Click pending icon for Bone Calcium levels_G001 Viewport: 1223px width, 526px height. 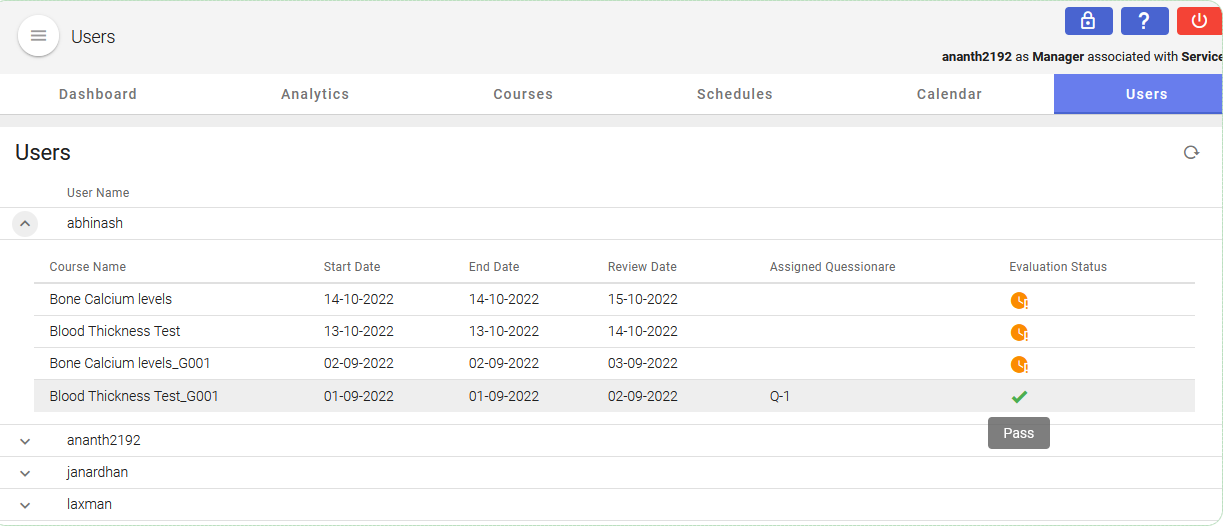point(1019,364)
